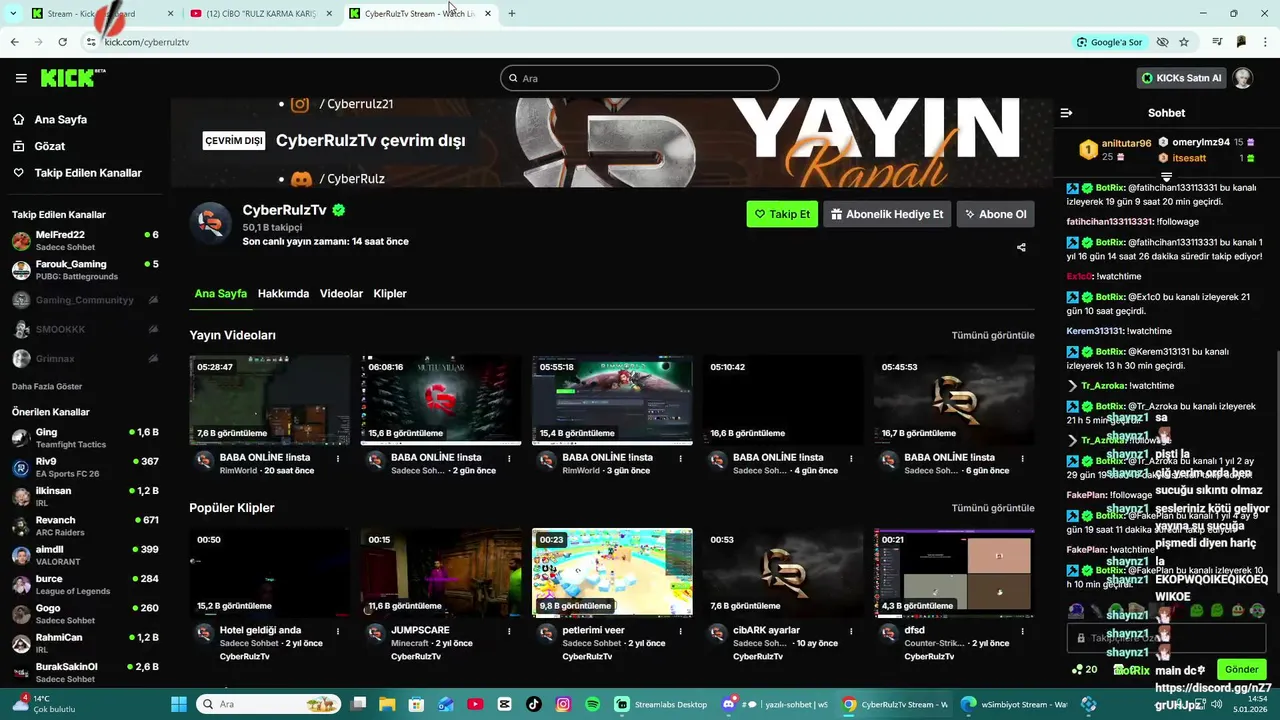Open TikTok from taskbar
The height and width of the screenshot is (720, 1280).
coord(533,704)
